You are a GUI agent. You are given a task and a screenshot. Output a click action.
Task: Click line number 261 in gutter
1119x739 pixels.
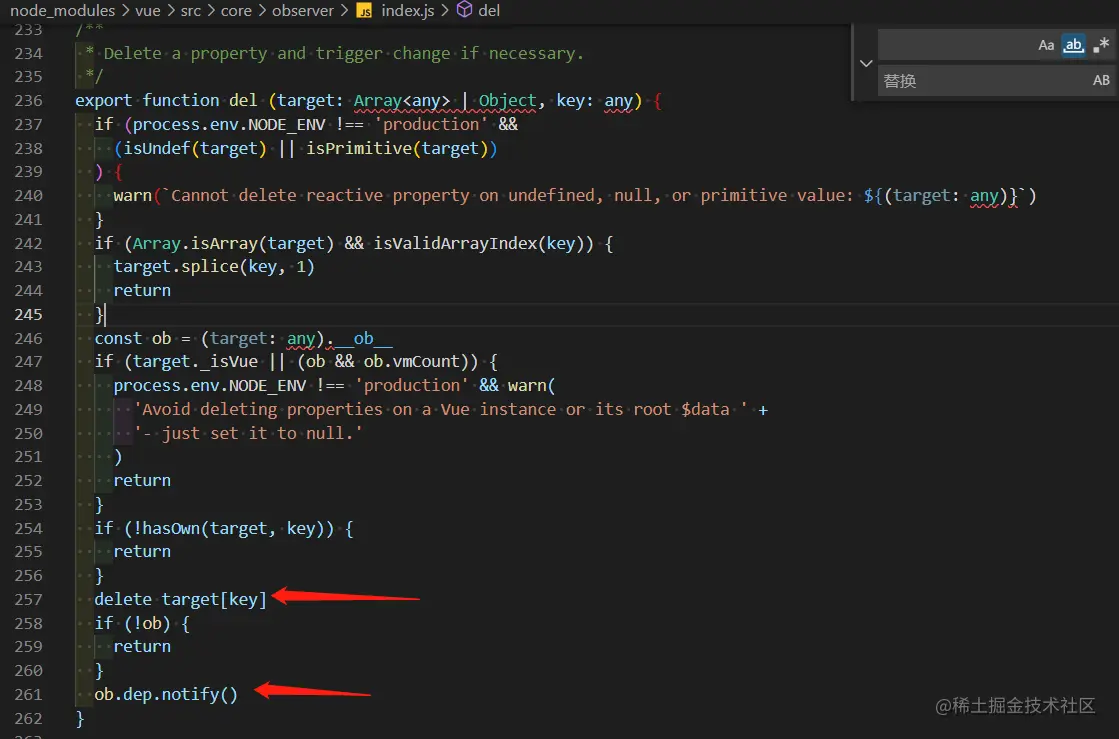(x=29, y=695)
